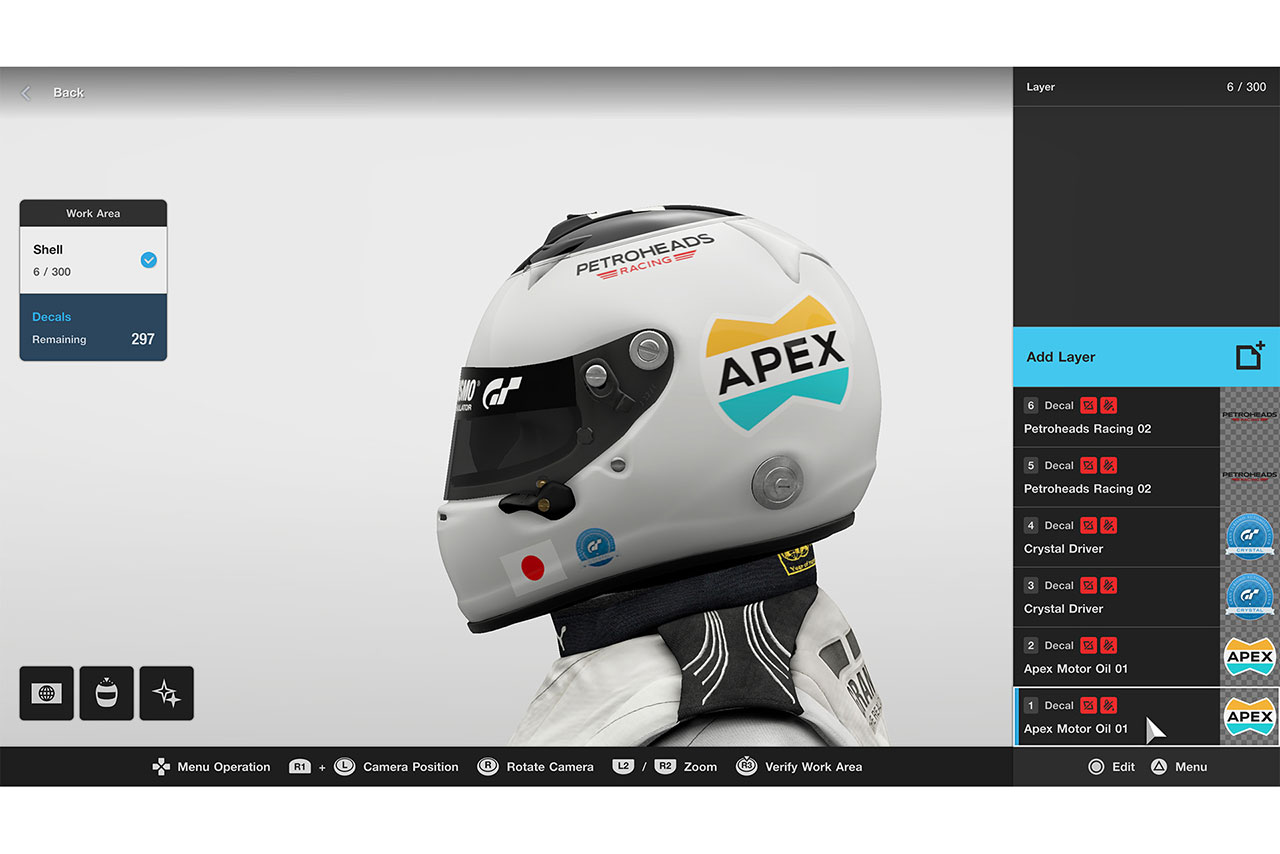Toggle the hide decal icon on layer 6 Petroheads Racing 02
1280x854 pixels.
click(1088, 405)
